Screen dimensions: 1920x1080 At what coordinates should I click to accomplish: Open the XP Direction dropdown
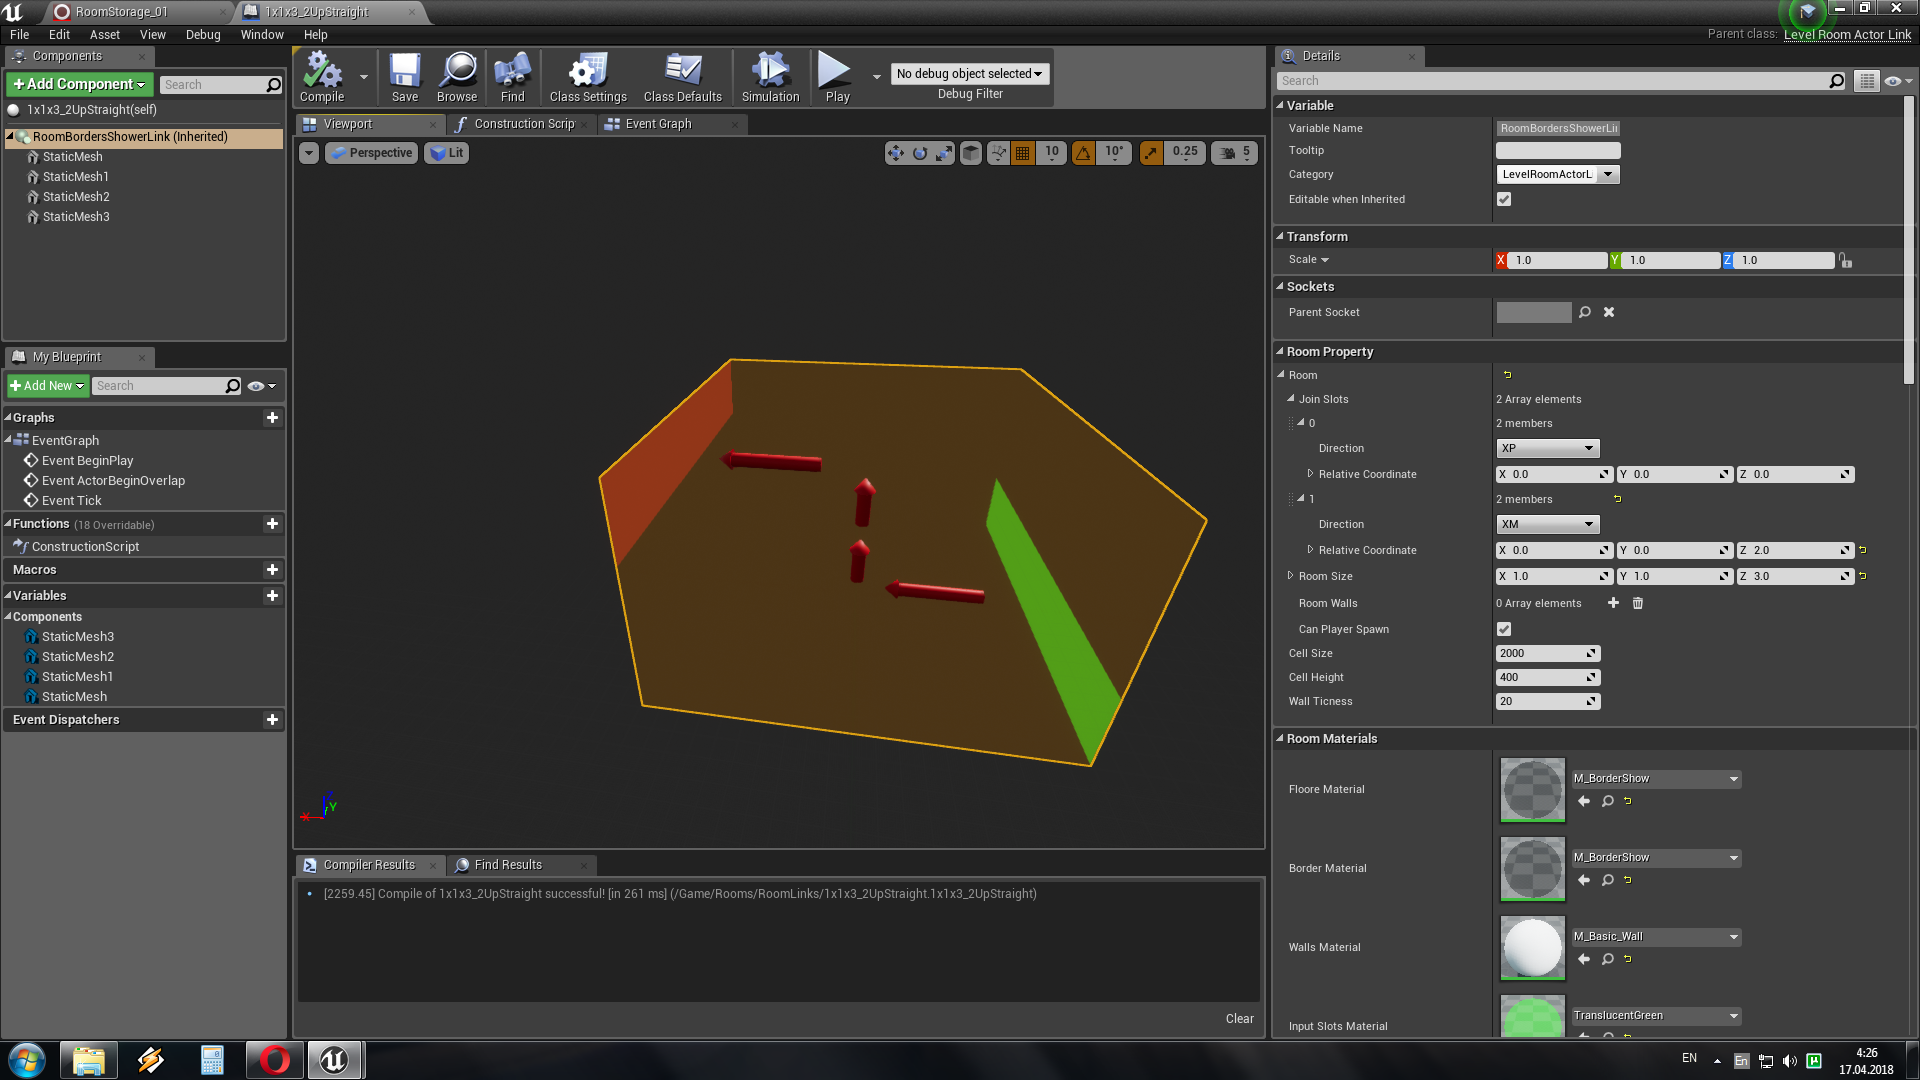[x=1547, y=448]
